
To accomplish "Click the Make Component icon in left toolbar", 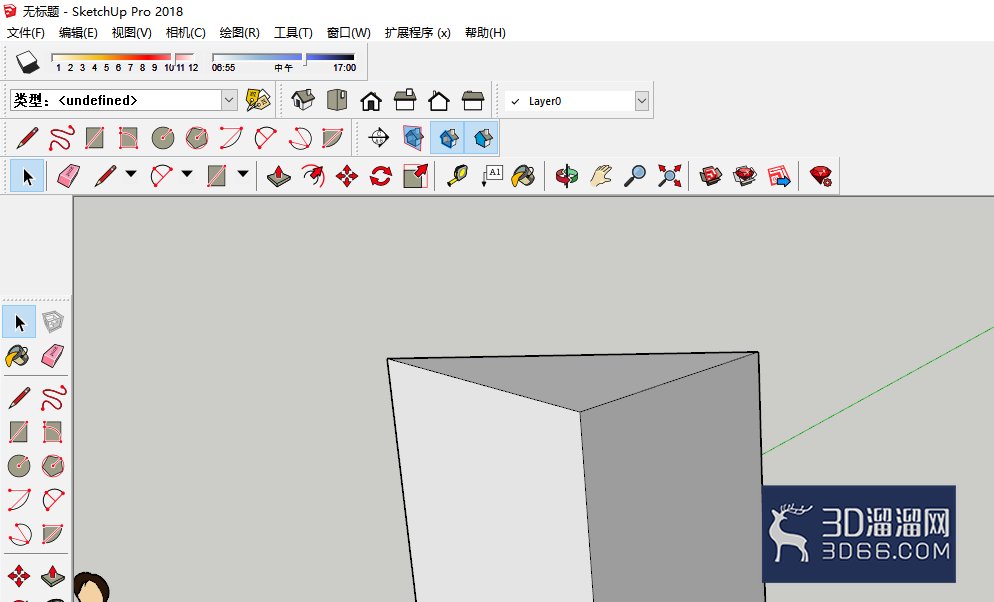I will click(x=53, y=322).
